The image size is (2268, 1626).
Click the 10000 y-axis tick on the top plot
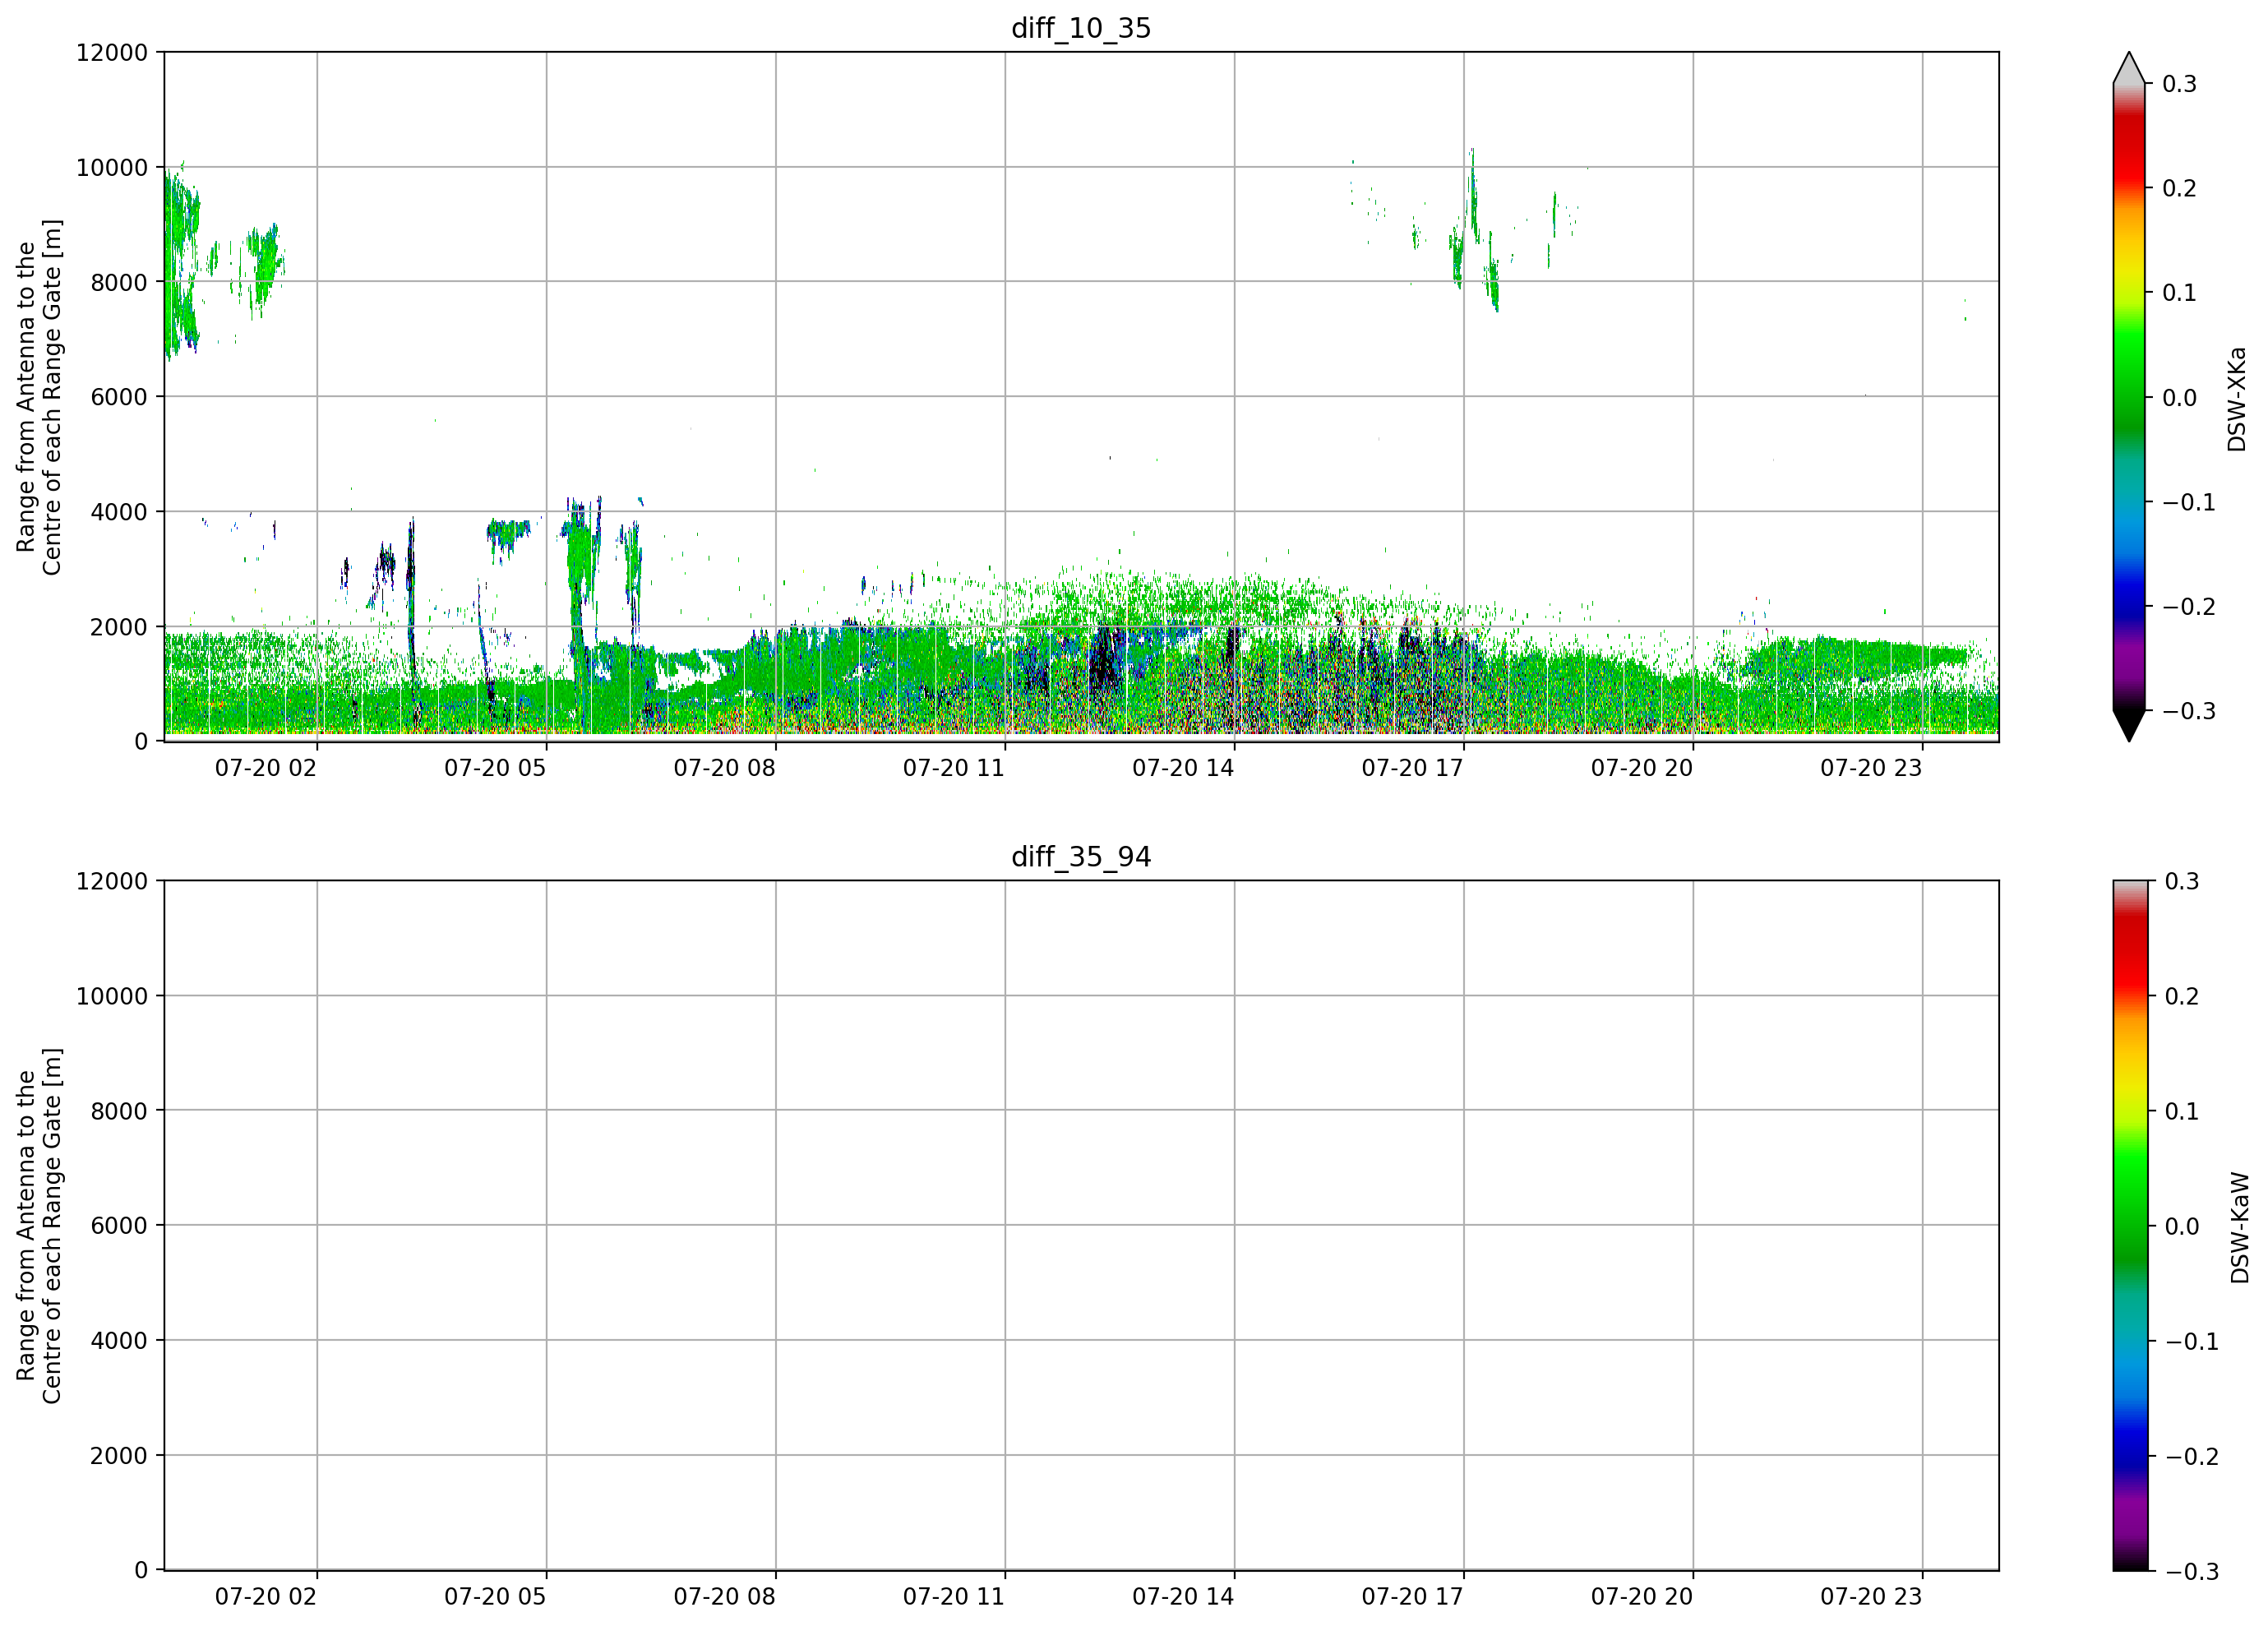(x=112, y=168)
